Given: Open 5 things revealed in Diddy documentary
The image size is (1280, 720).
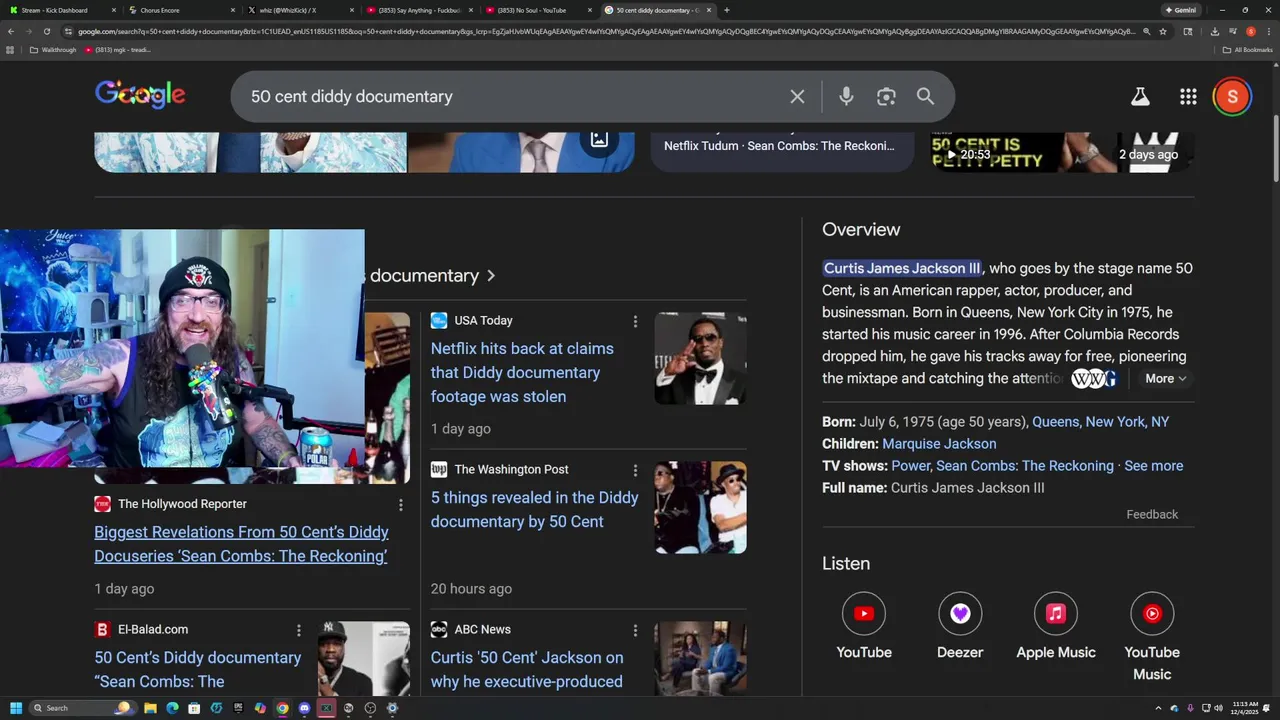Looking at the screenshot, I should [534, 509].
